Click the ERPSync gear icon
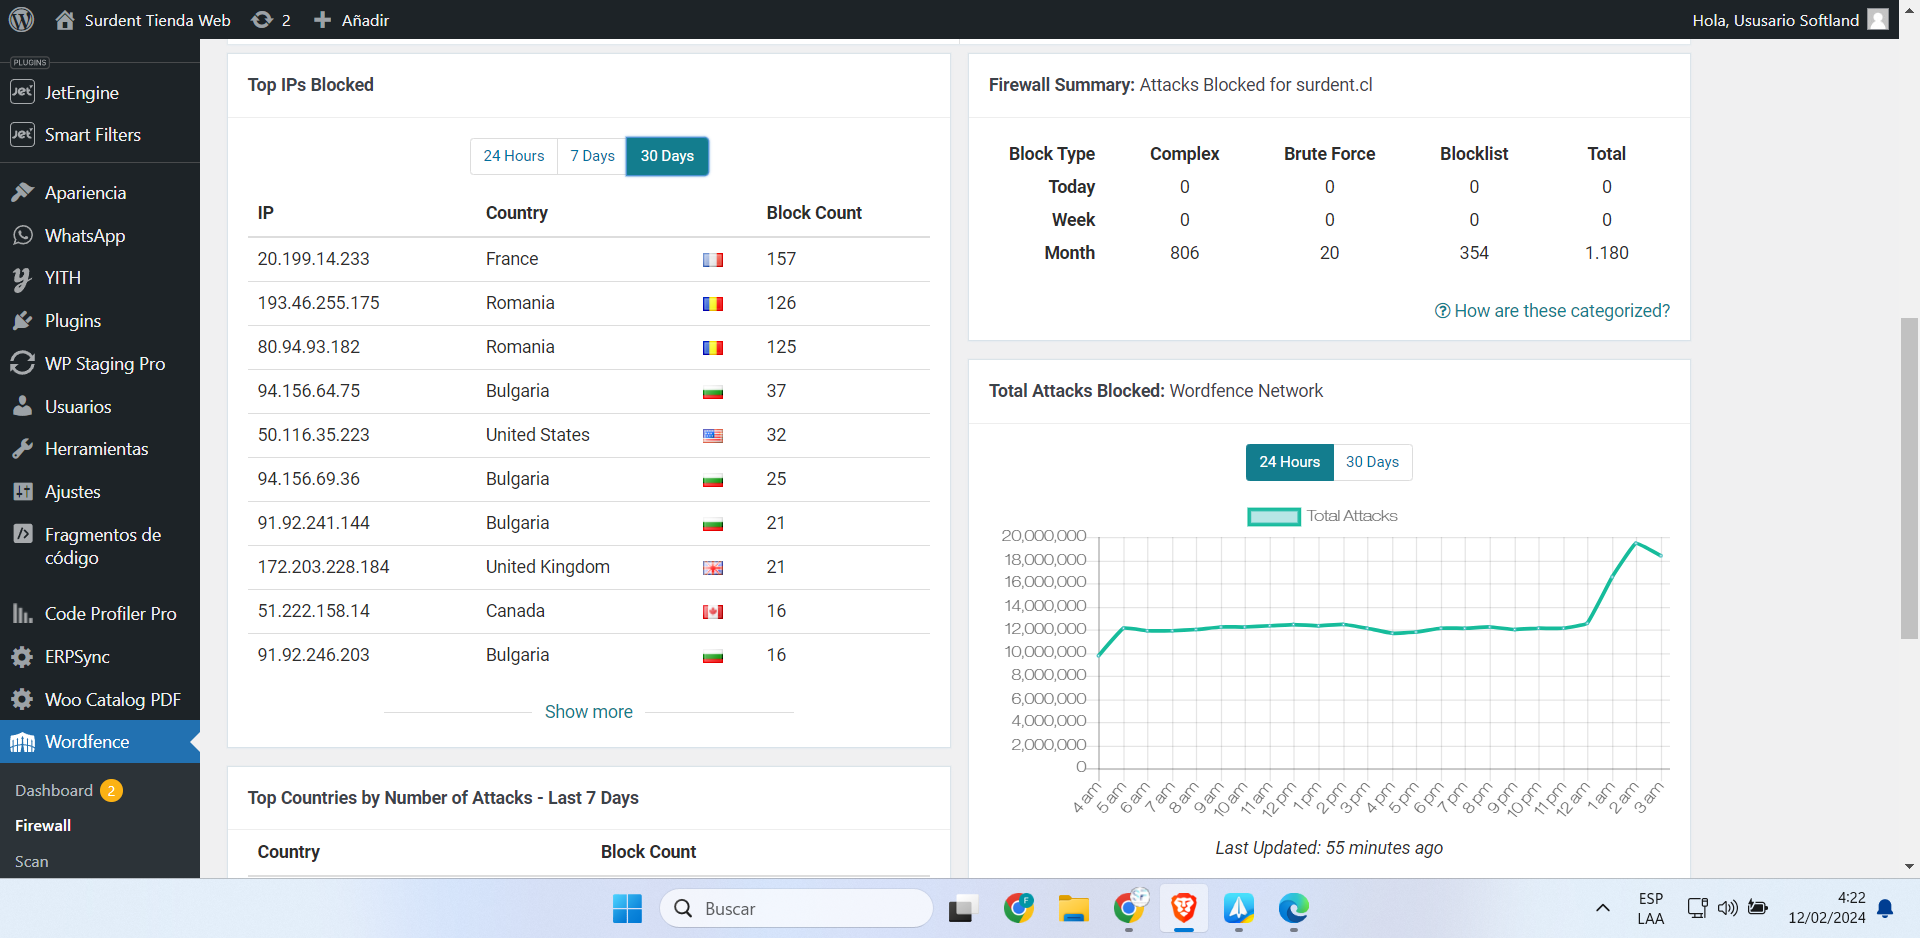The width and height of the screenshot is (1920, 938). (22, 656)
